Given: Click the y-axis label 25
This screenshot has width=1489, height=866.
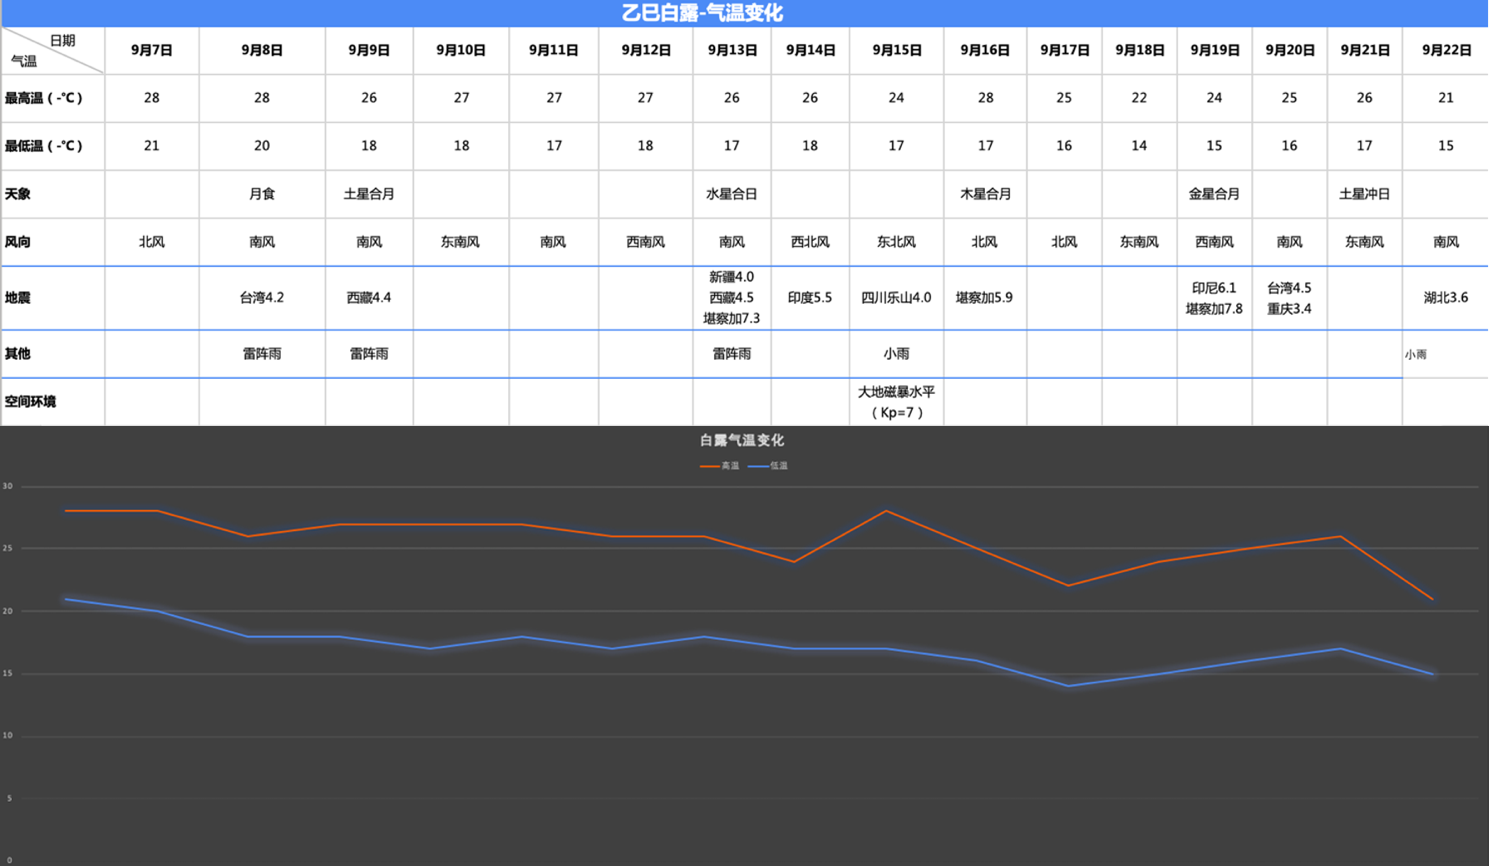Looking at the screenshot, I should point(8,549).
